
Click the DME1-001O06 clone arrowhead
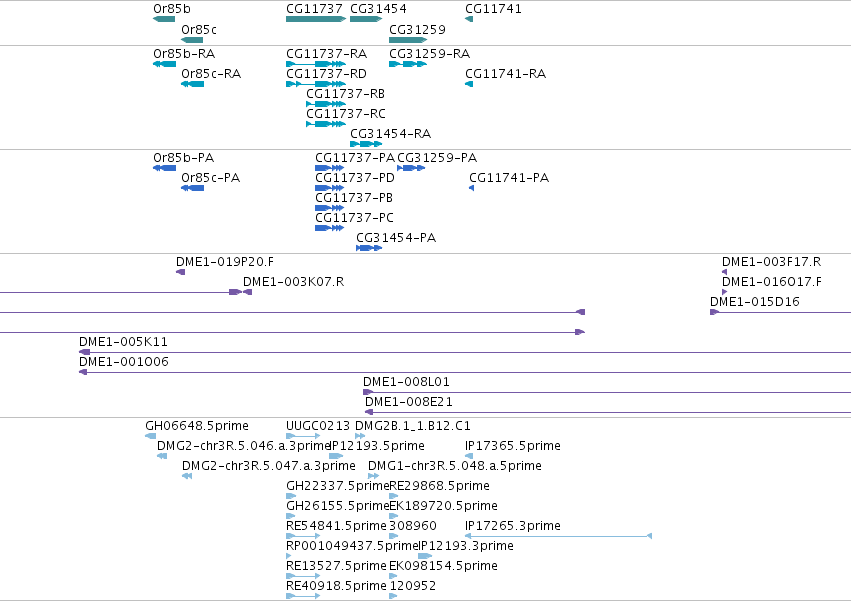tap(83, 373)
